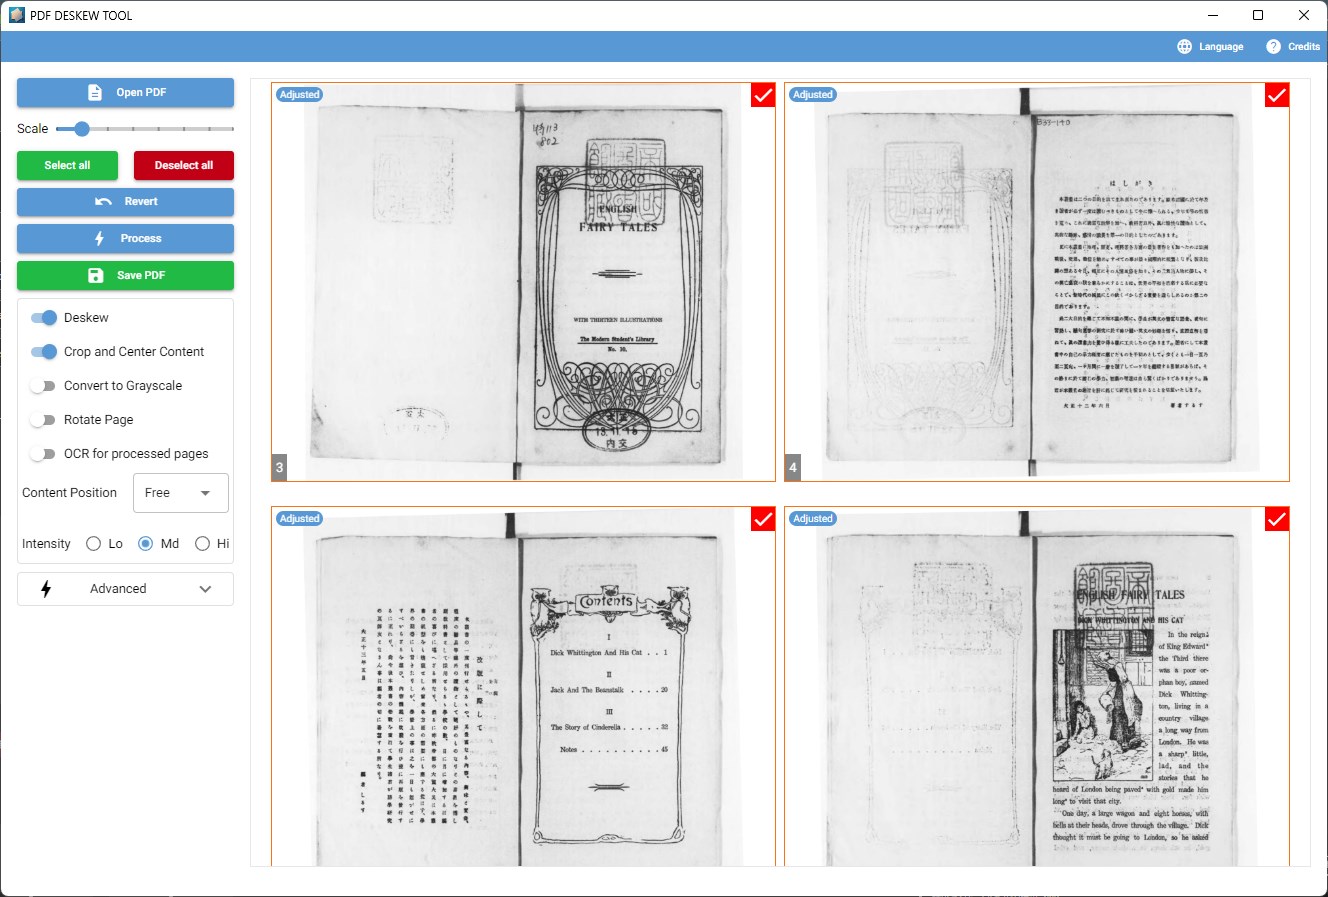Click the Adjusted badge on page 3
The height and width of the screenshot is (897, 1328).
[300, 95]
